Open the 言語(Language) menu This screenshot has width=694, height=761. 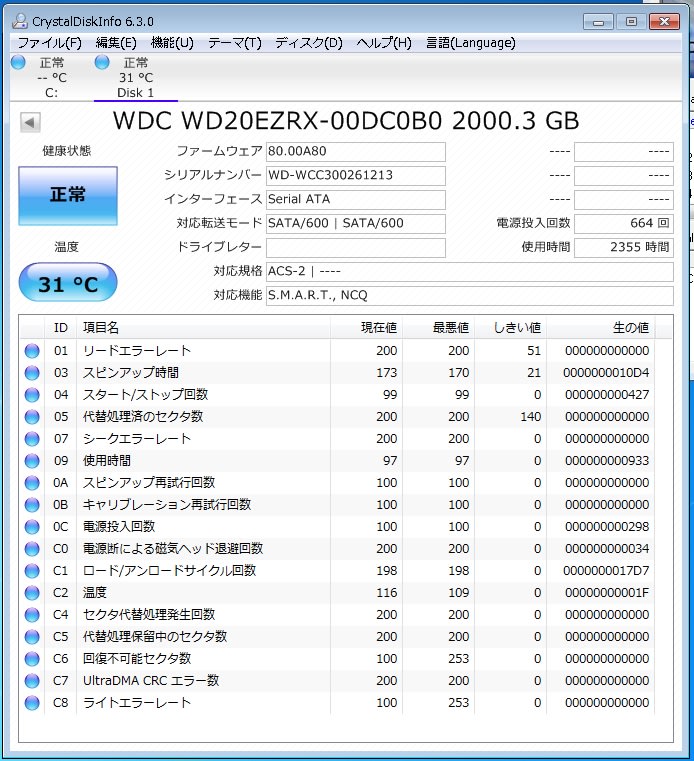tap(470, 43)
